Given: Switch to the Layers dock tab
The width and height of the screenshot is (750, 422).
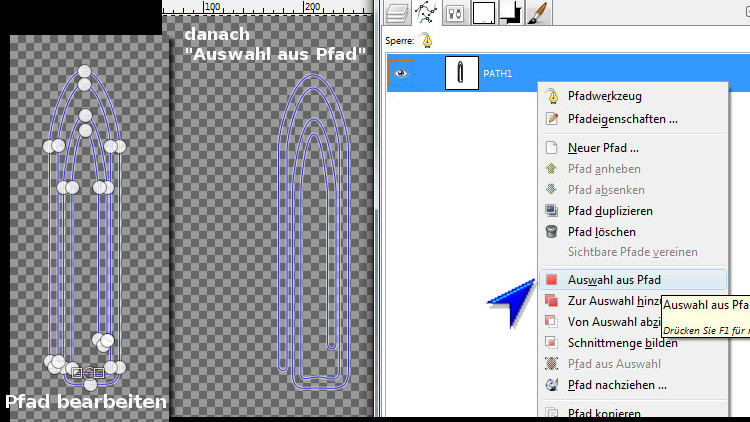Looking at the screenshot, I should pos(398,12).
